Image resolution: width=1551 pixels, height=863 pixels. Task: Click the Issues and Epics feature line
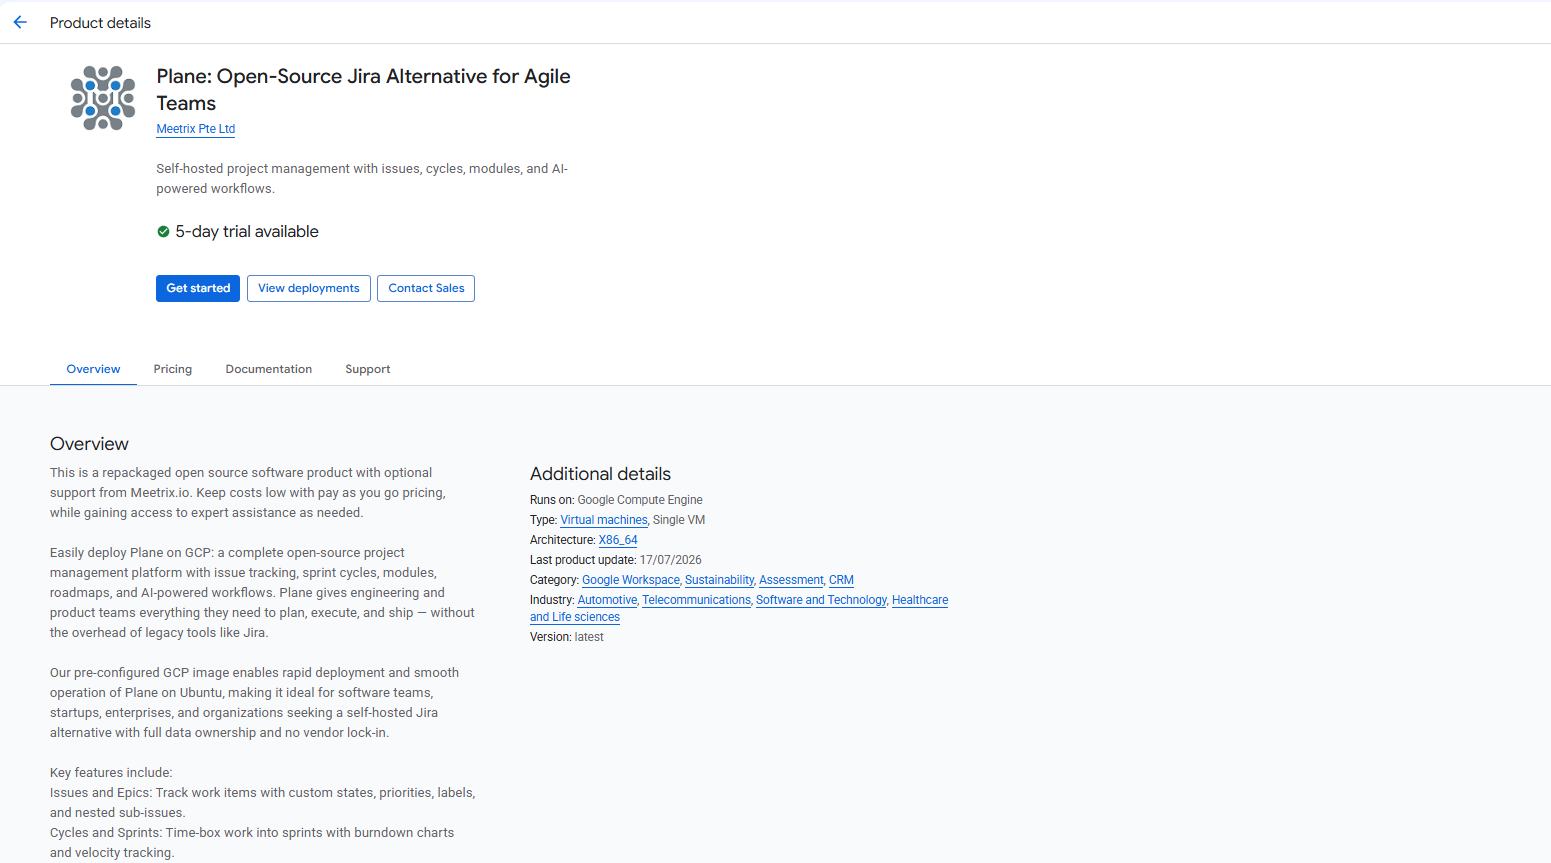[262, 803]
